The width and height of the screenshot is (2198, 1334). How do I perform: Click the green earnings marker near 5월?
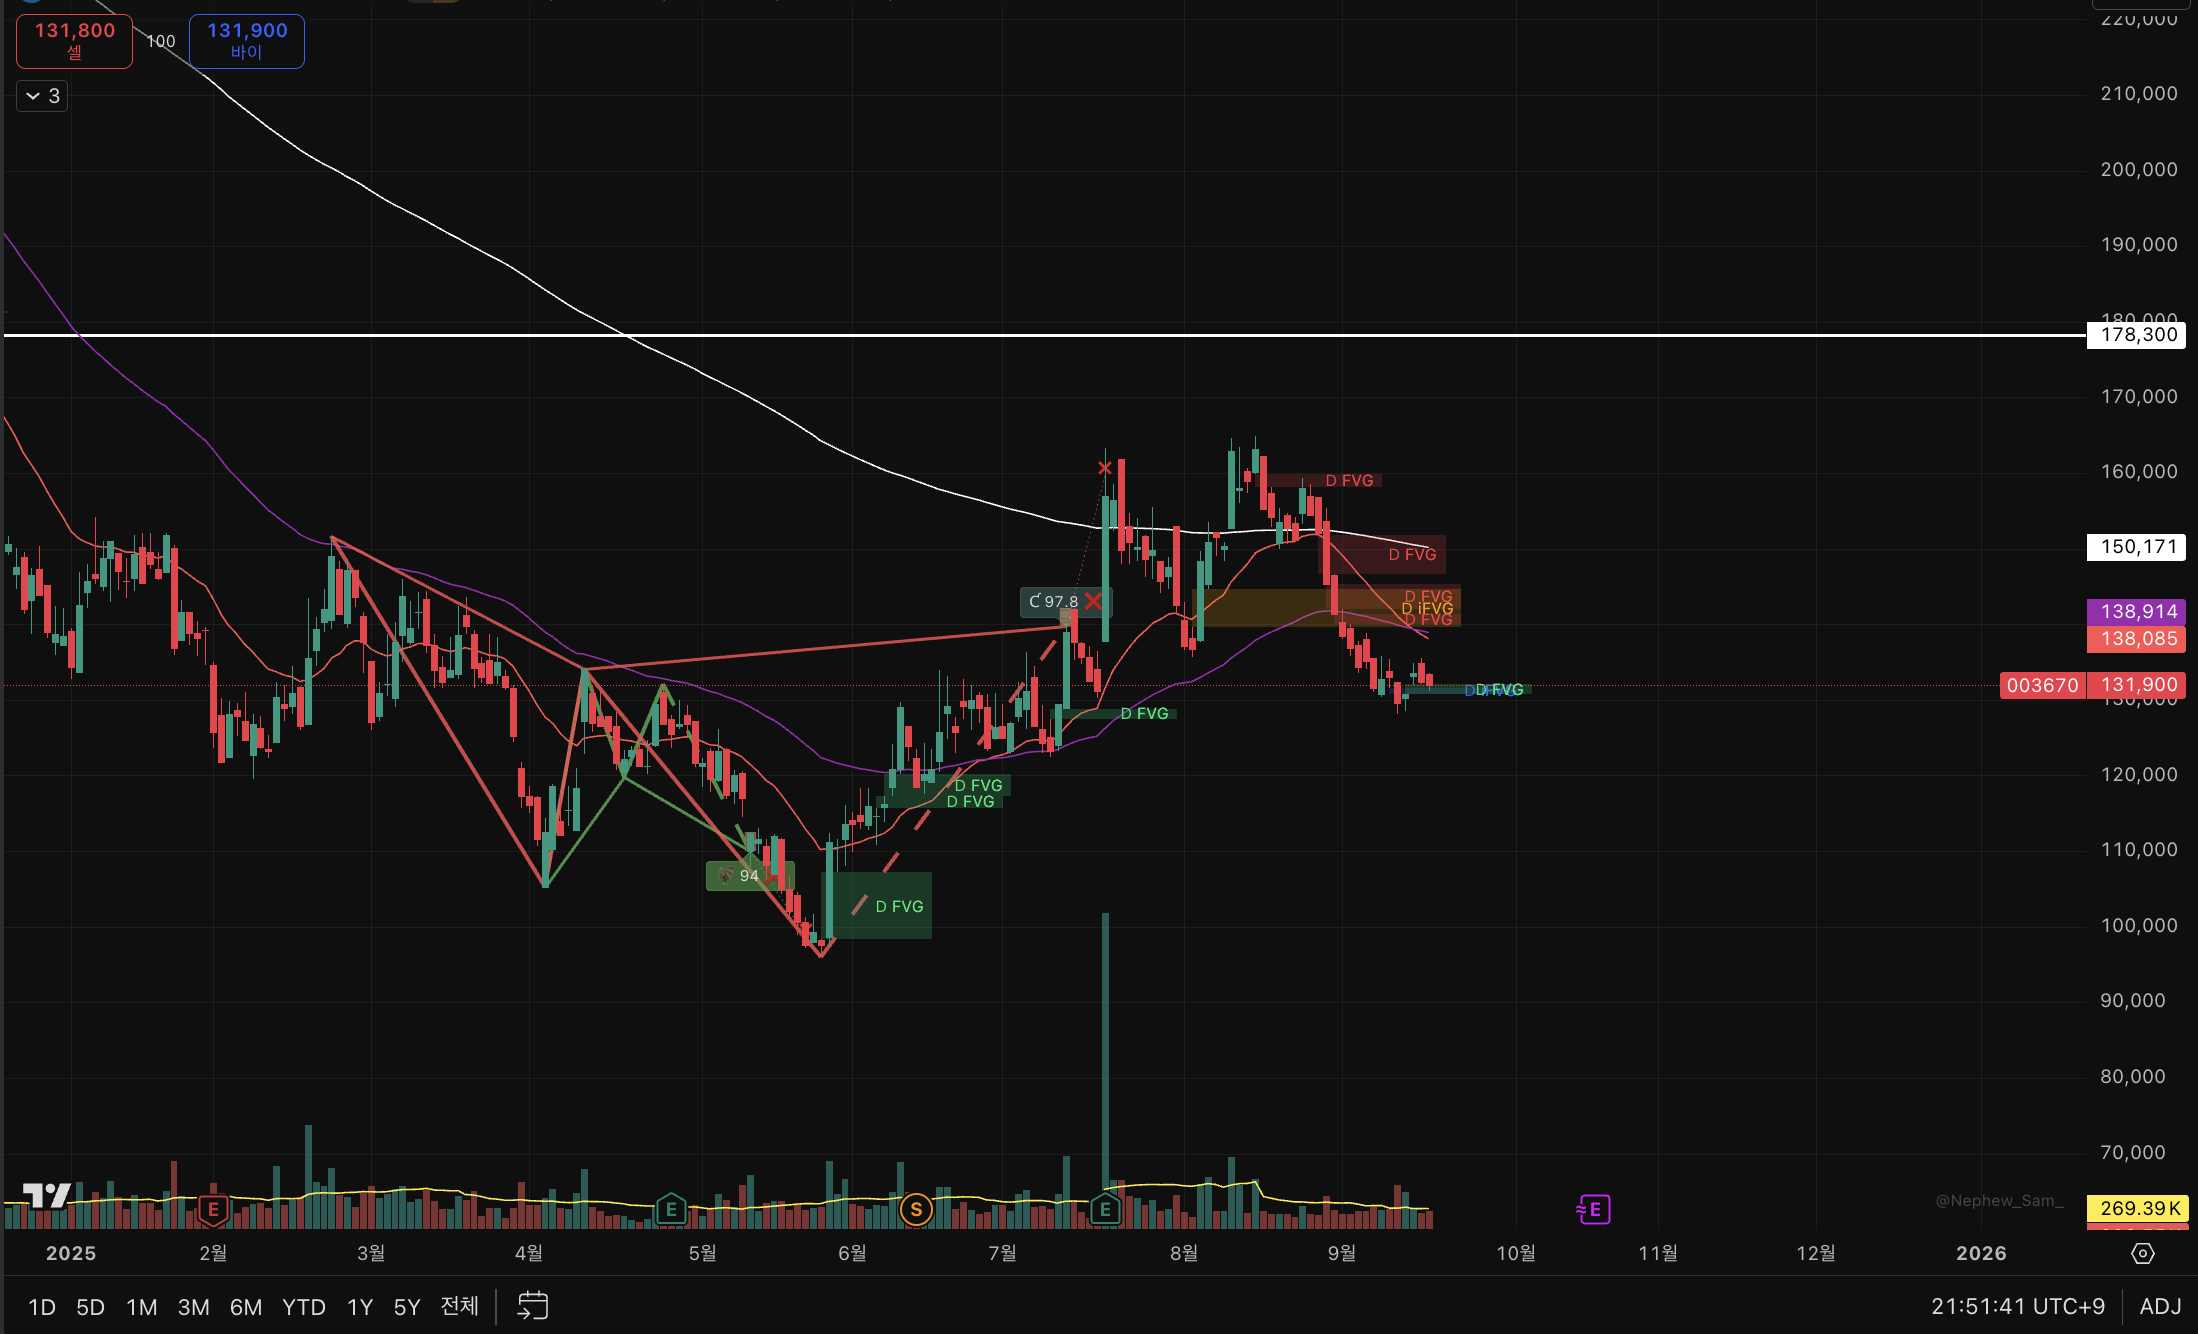671,1210
